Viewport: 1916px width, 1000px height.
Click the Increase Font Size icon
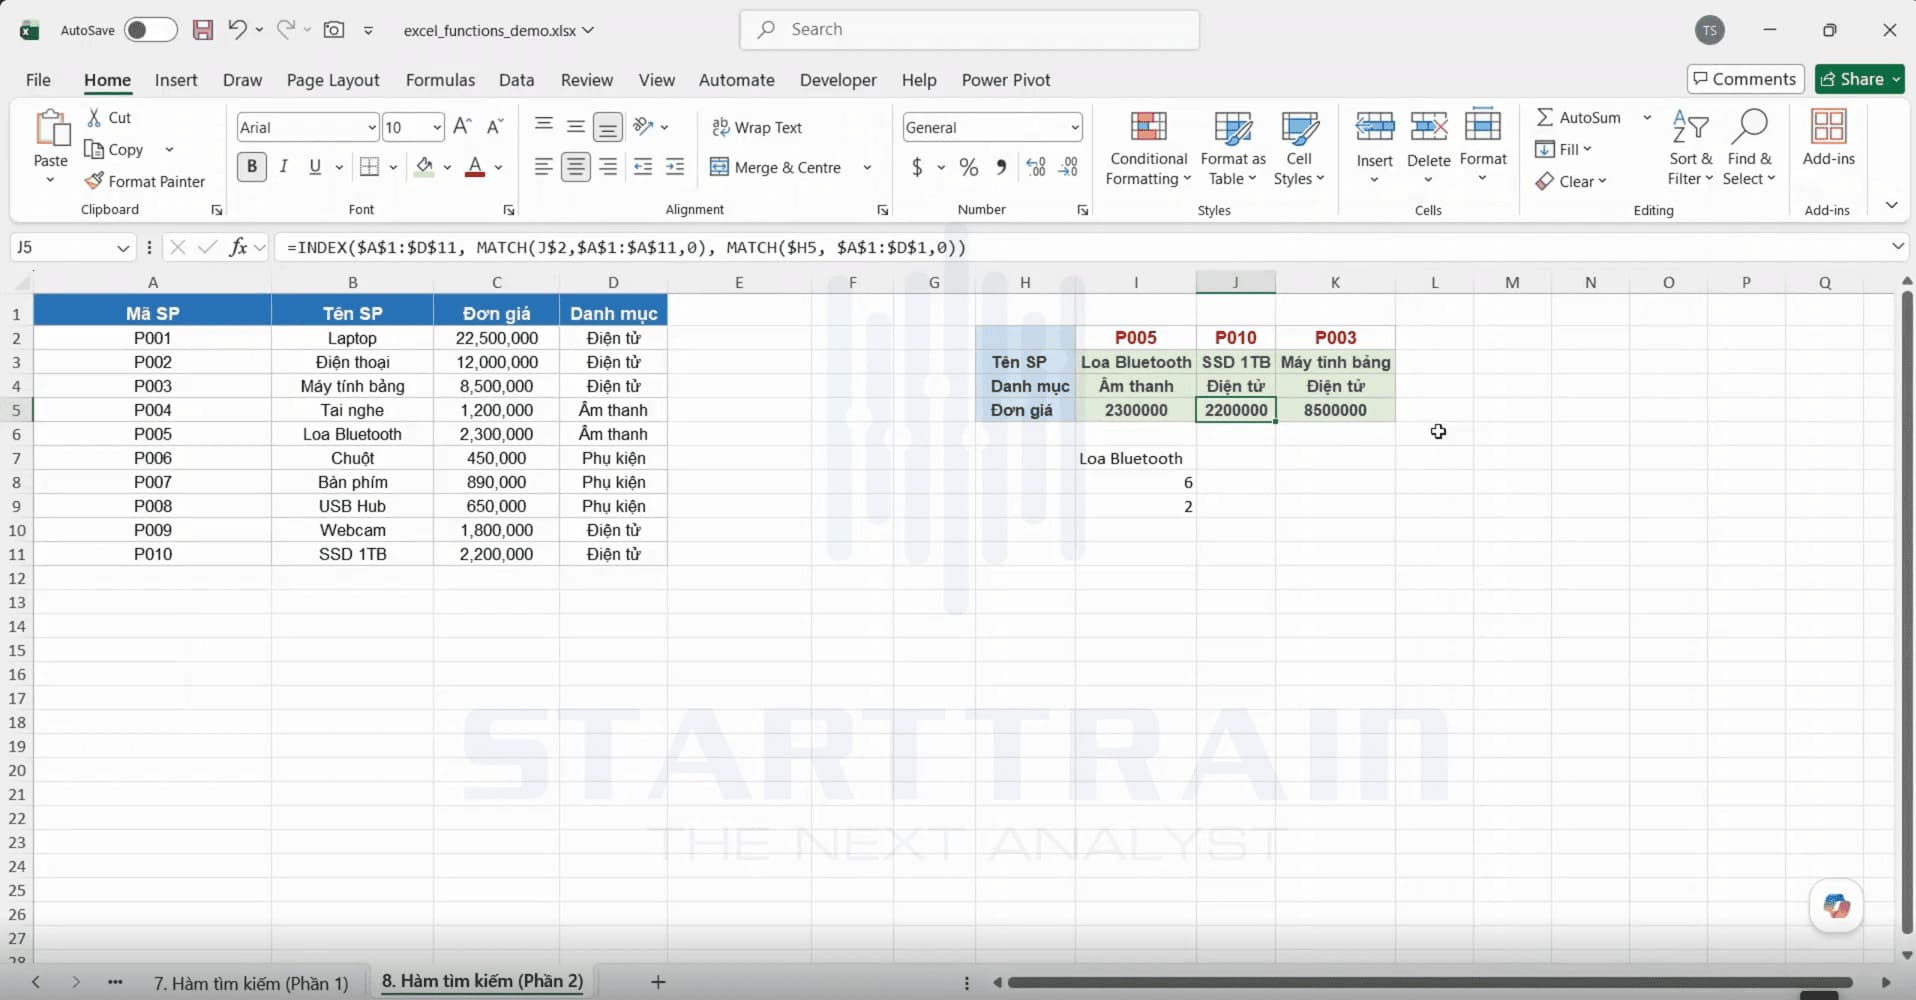(x=462, y=127)
